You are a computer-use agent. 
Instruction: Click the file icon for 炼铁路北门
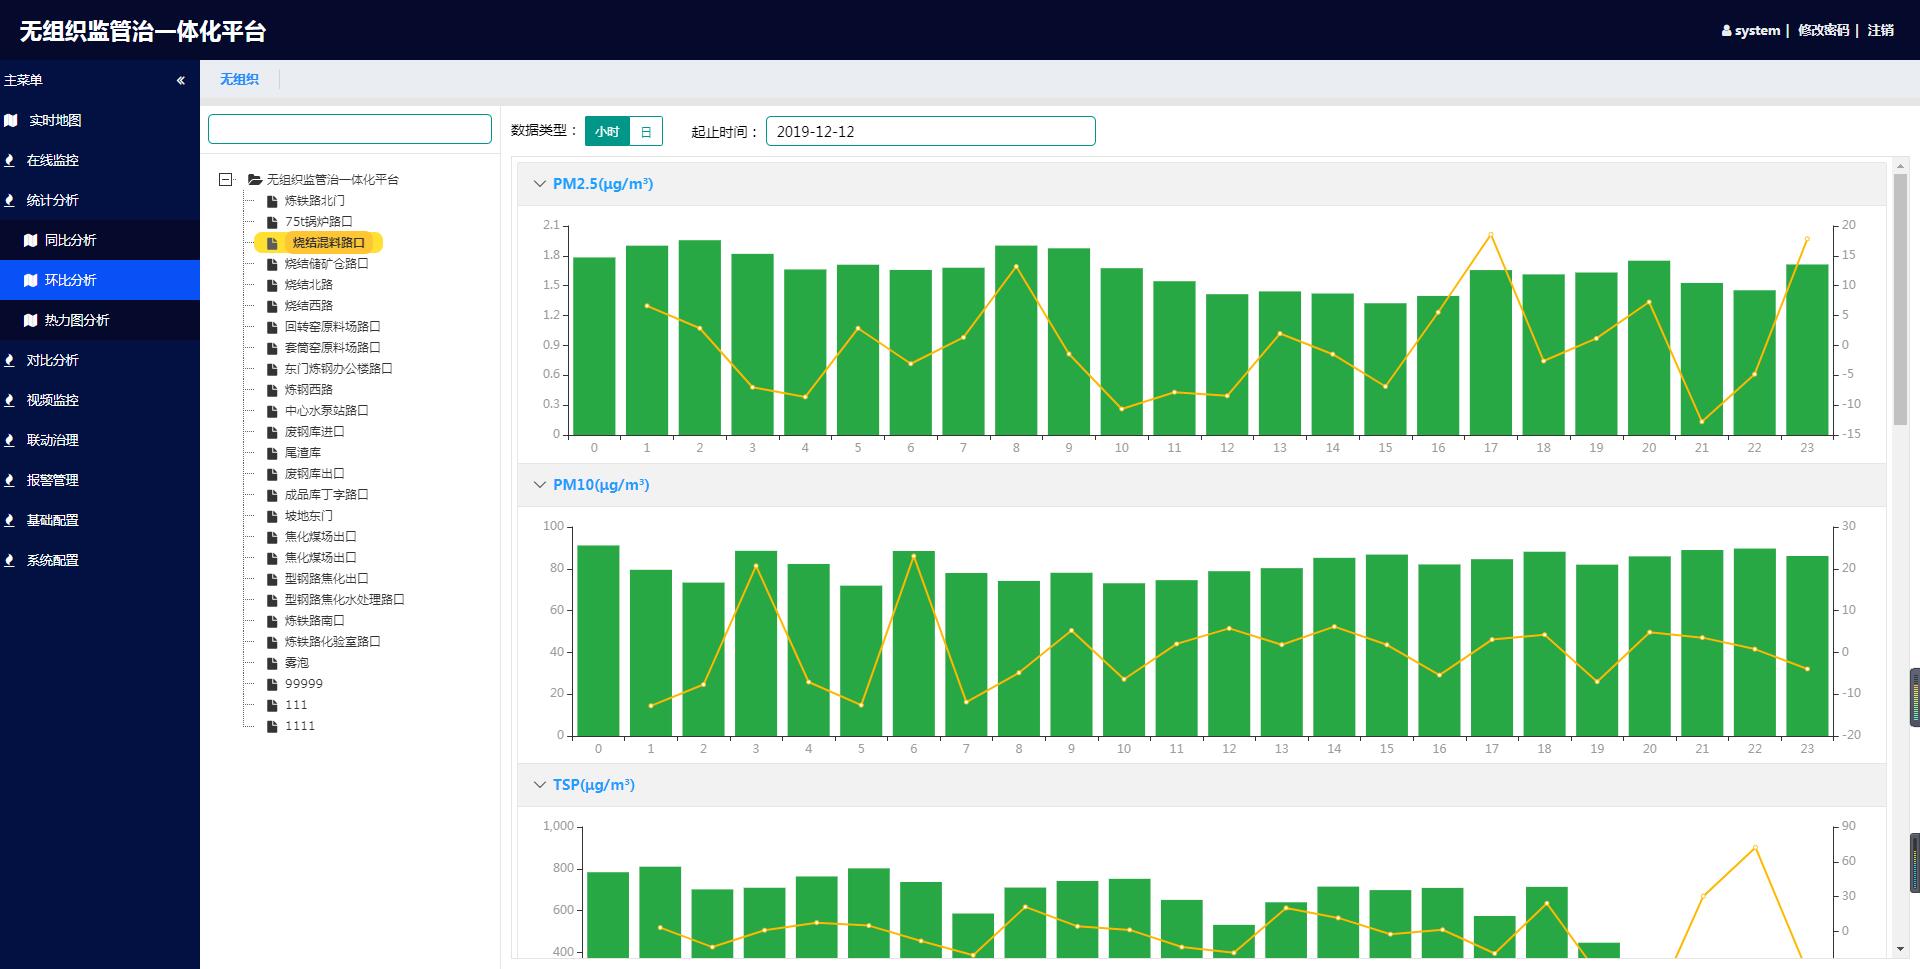(x=272, y=201)
